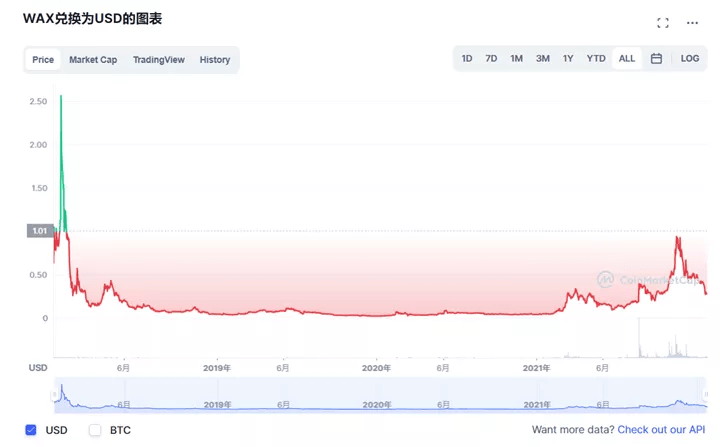Set chart range to 7D

coord(491,59)
